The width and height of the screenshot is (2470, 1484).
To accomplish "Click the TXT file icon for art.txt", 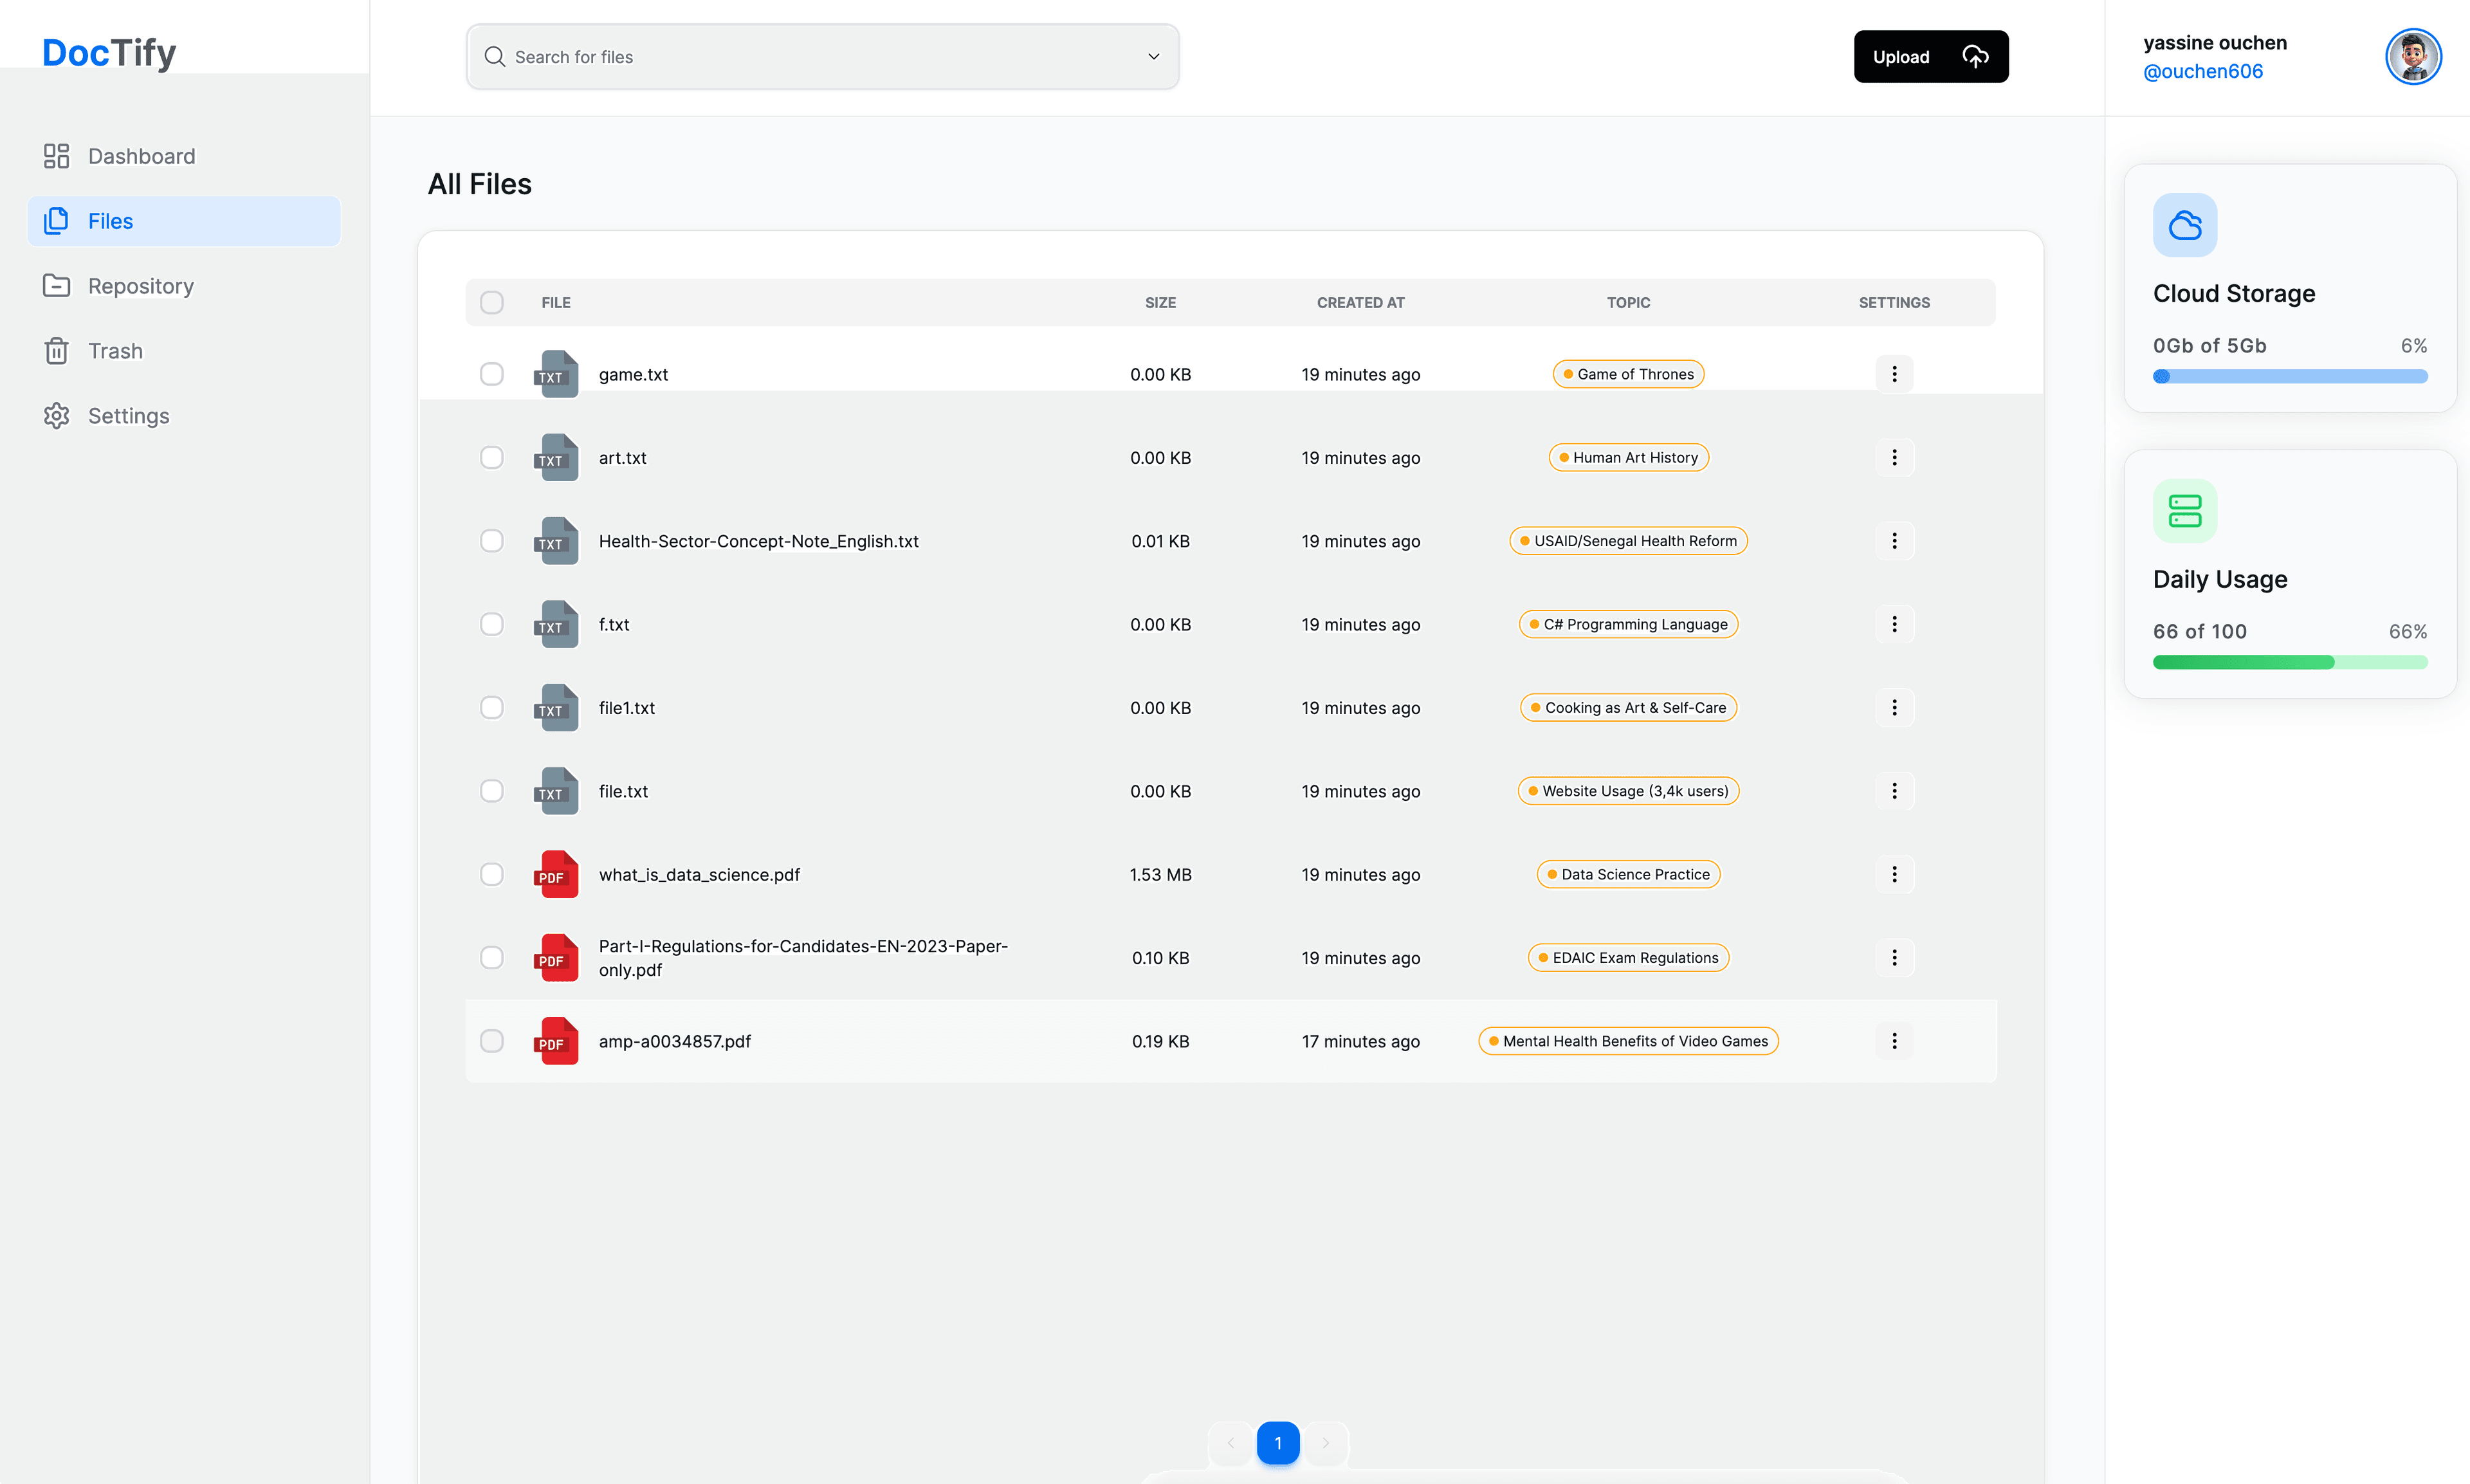I will tap(556, 457).
